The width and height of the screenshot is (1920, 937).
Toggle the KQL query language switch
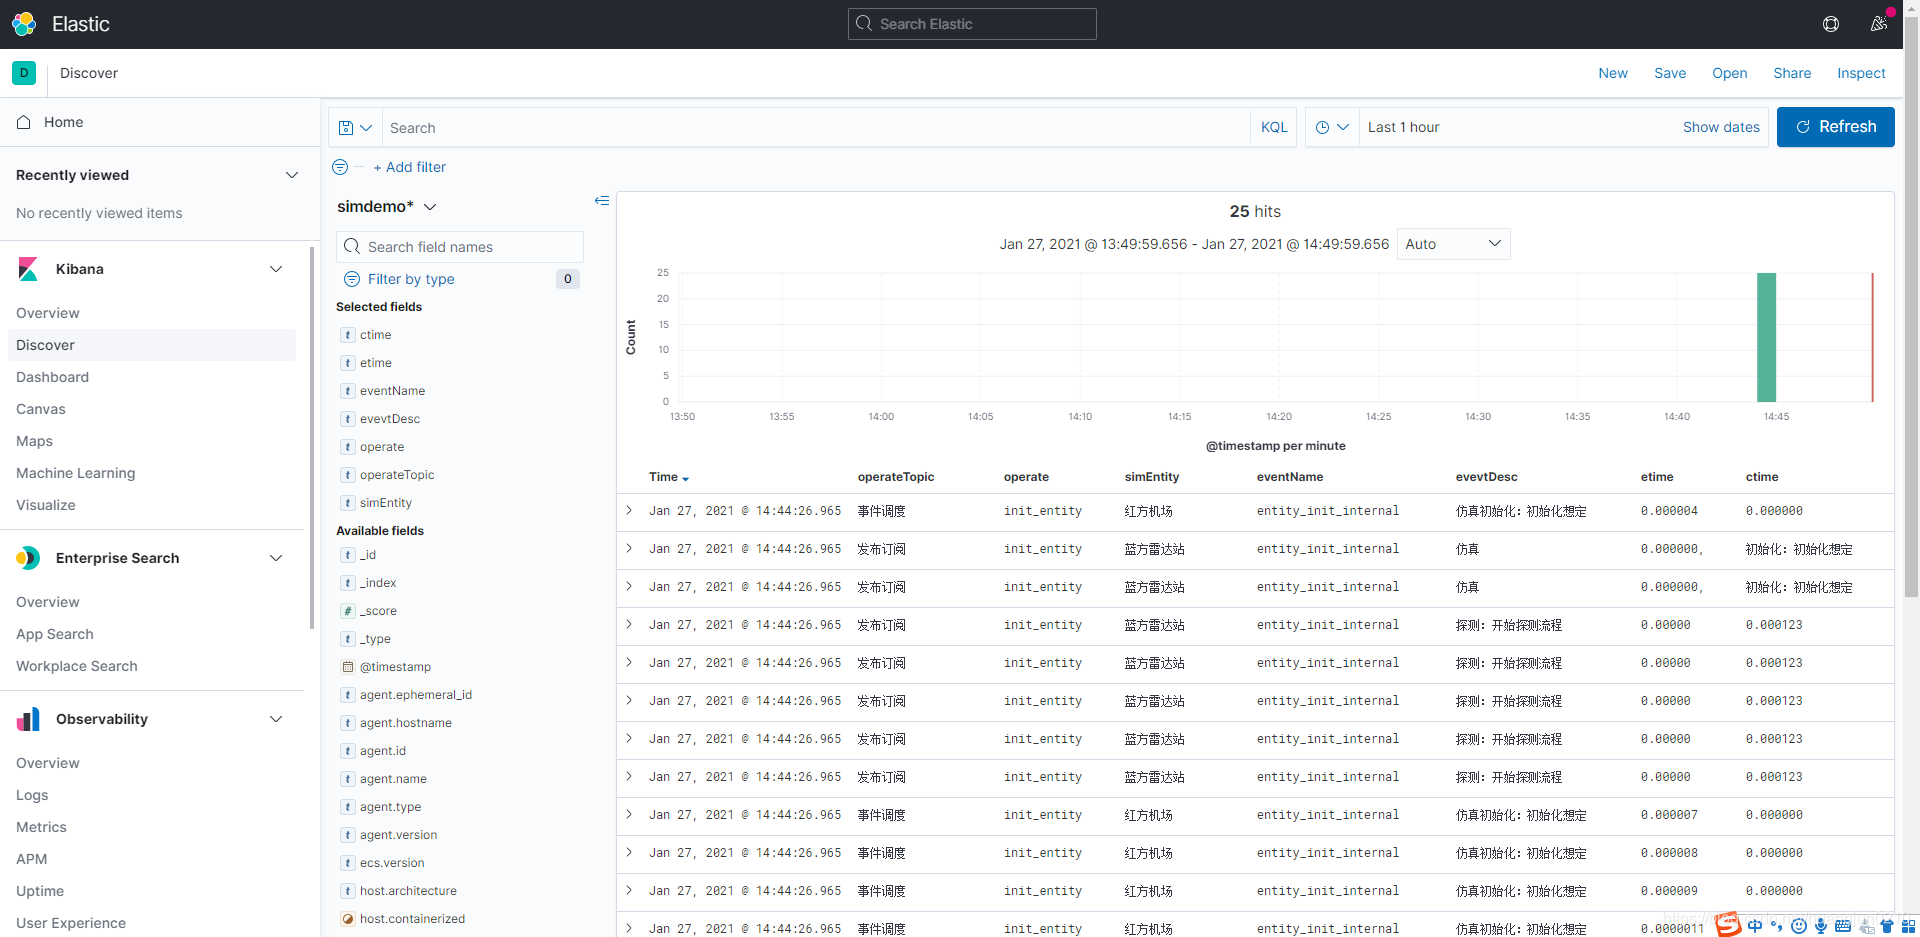tap(1274, 127)
